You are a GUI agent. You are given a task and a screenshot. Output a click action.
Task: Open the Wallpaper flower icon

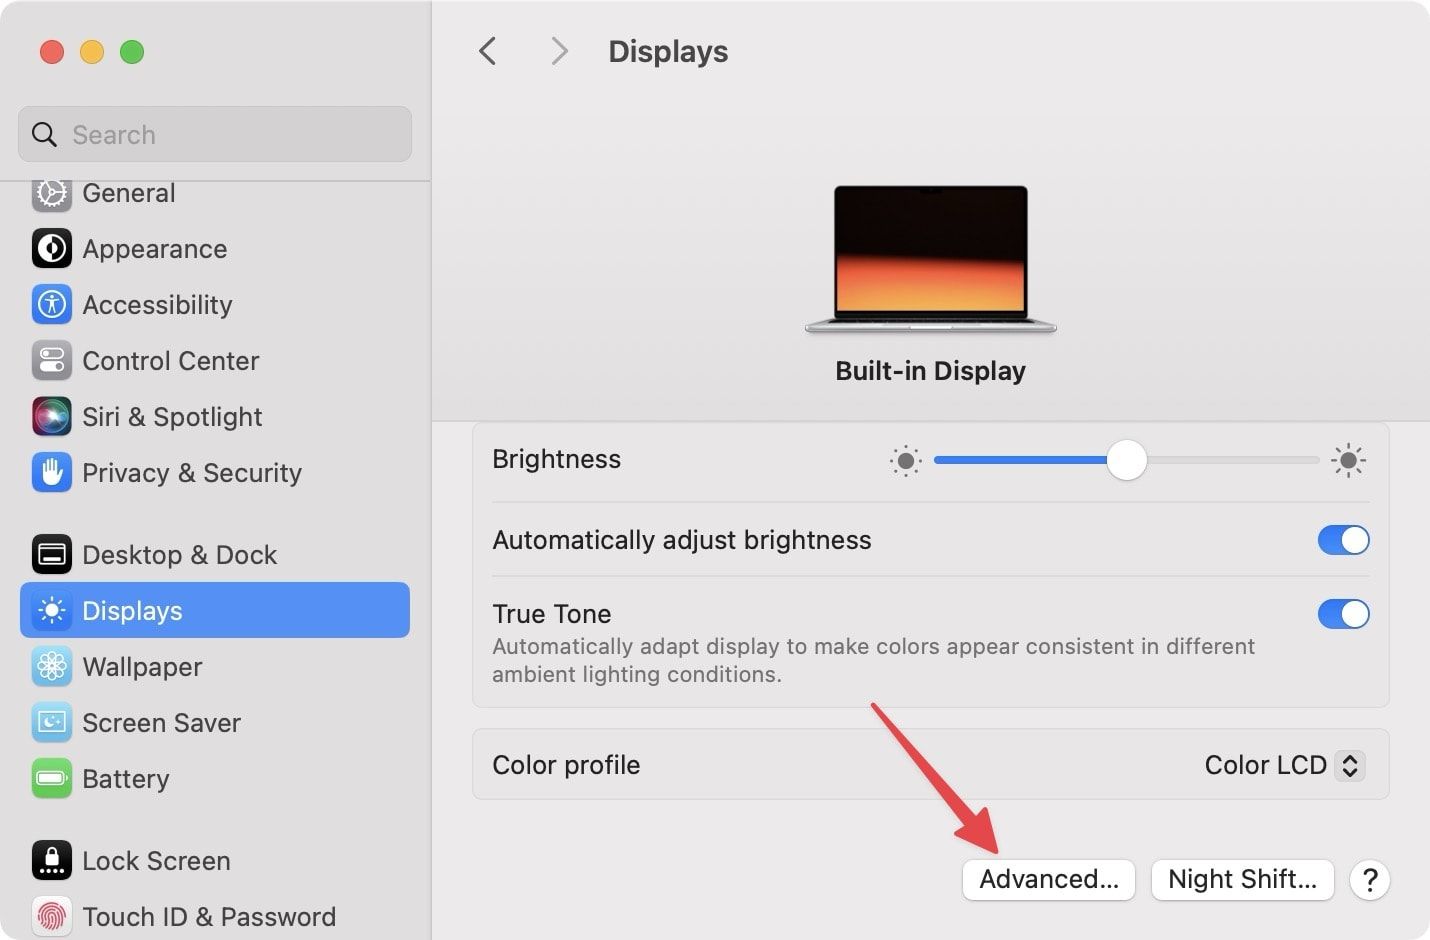pos(51,667)
